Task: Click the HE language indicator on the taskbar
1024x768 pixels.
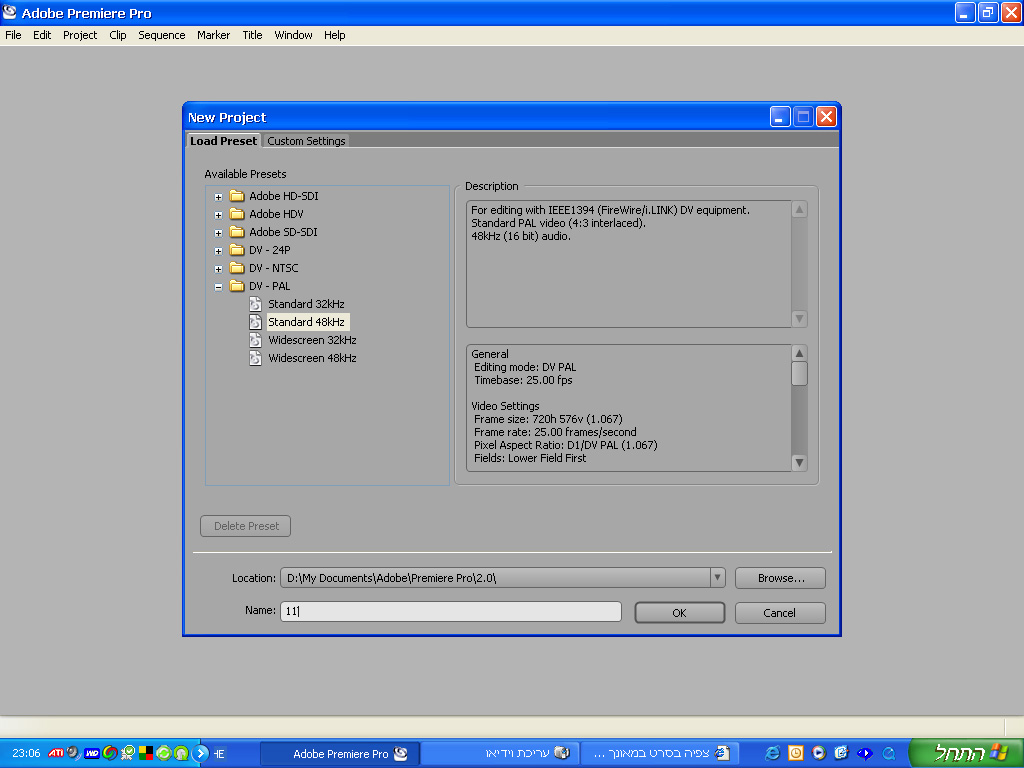Action: [219, 754]
